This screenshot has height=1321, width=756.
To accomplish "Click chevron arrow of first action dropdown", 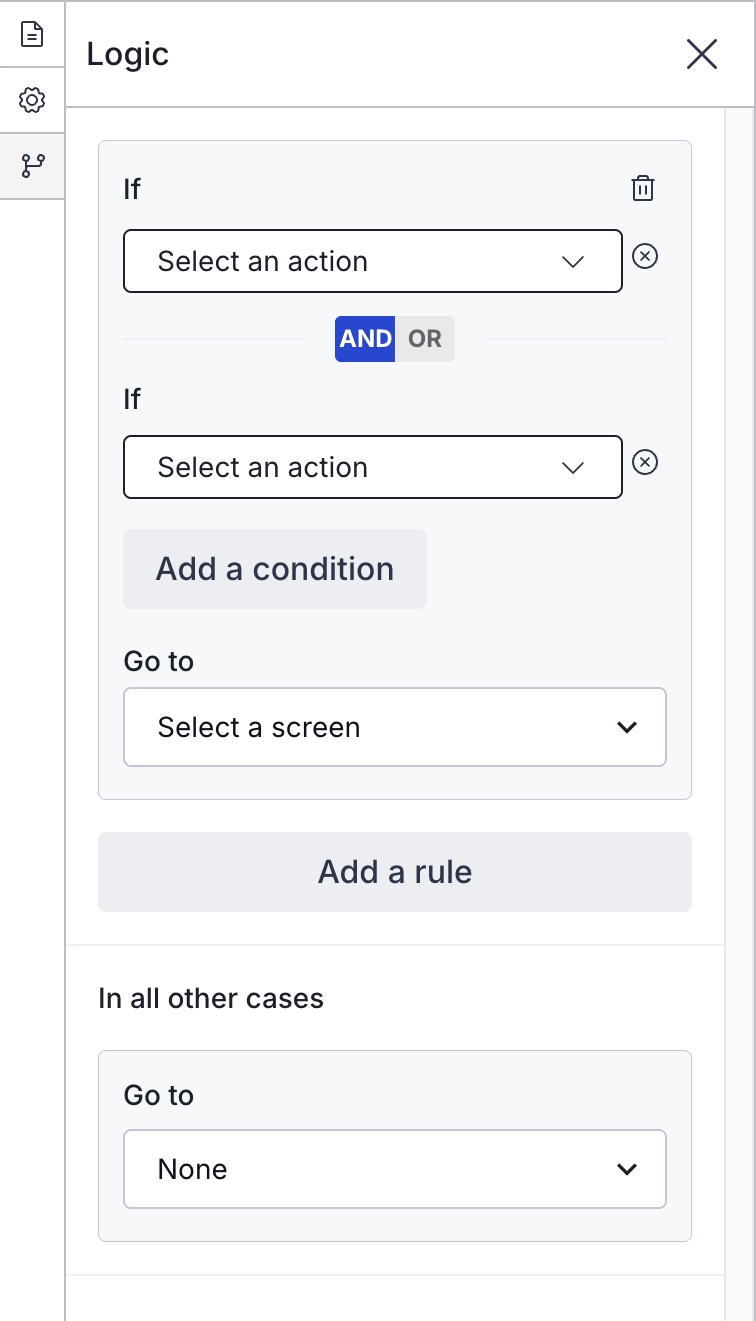I will pyautogui.click(x=573, y=262).
